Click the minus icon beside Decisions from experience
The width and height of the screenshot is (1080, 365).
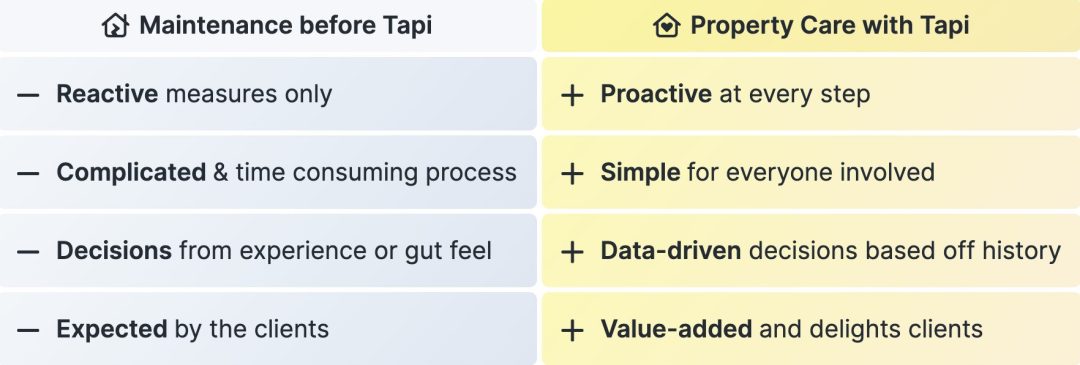coord(28,251)
